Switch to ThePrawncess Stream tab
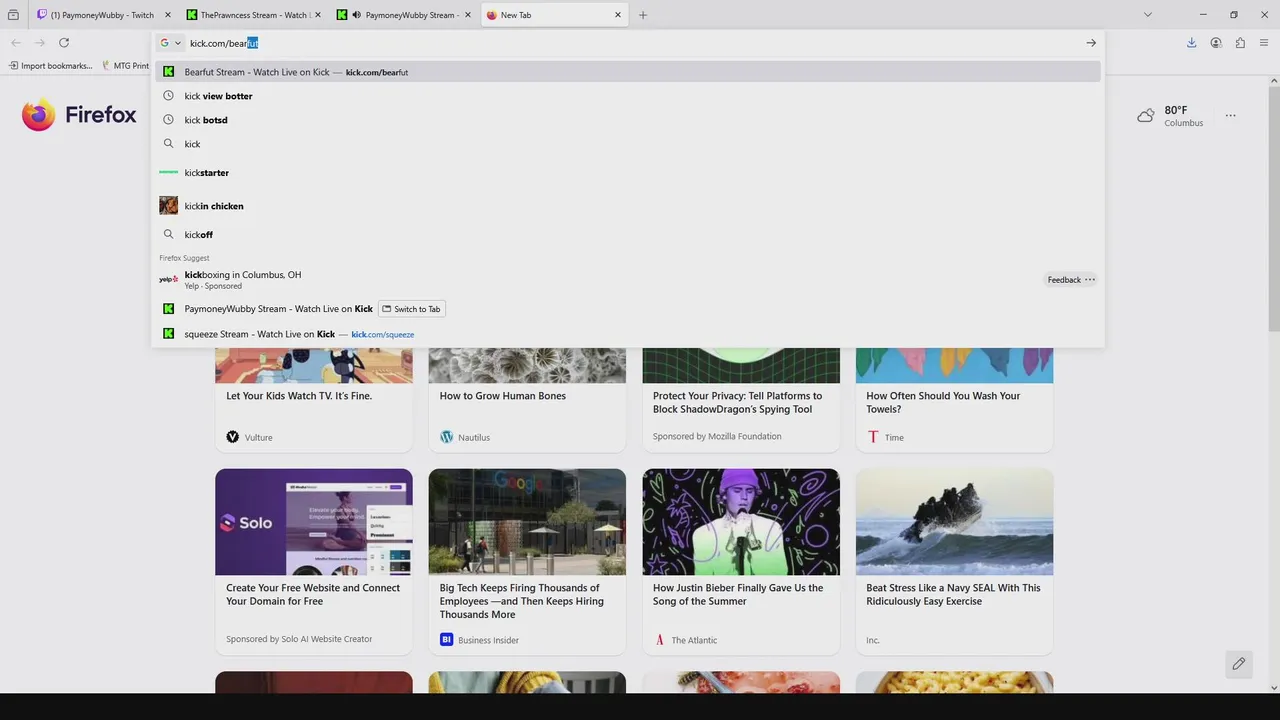 point(254,15)
